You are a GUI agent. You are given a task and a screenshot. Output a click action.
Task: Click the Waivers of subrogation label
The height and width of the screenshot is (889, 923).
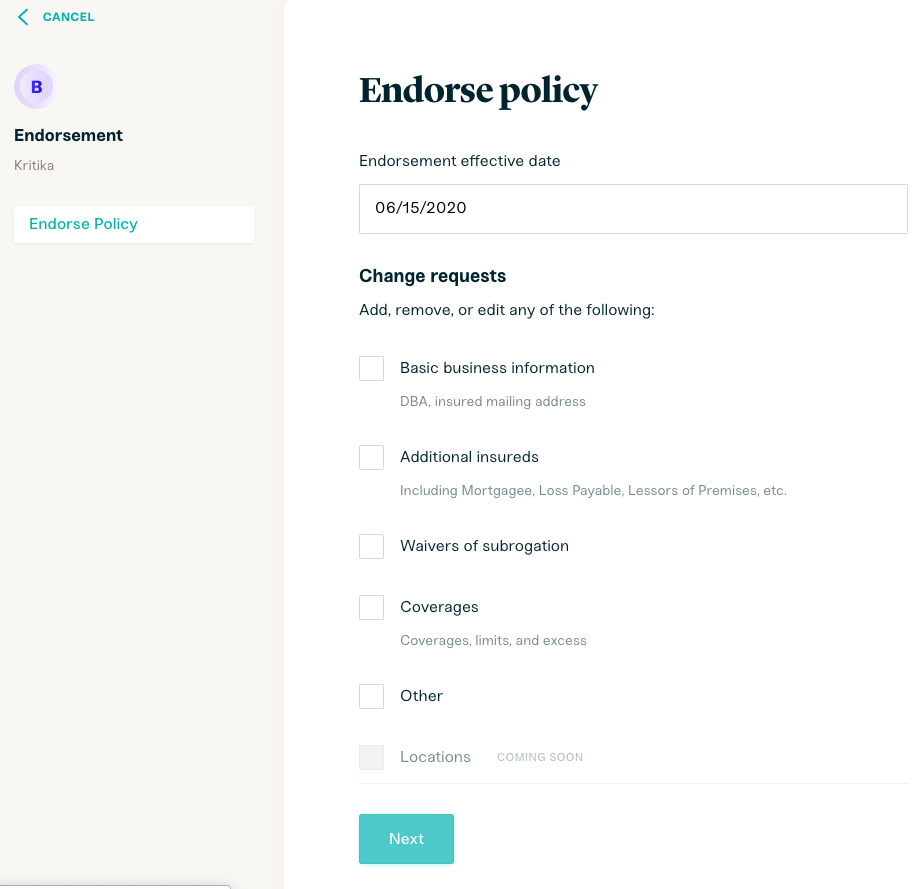click(484, 546)
